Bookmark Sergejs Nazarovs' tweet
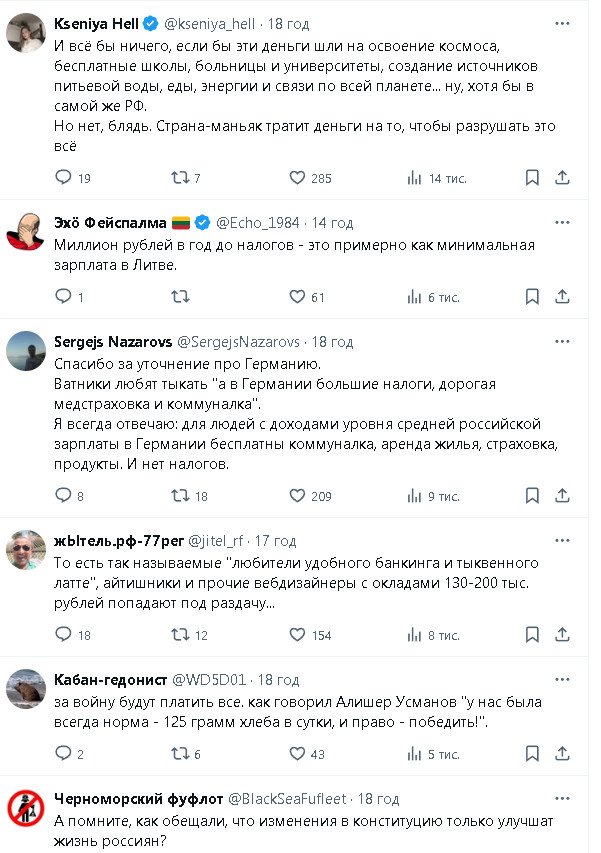The image size is (601, 853). (532, 495)
